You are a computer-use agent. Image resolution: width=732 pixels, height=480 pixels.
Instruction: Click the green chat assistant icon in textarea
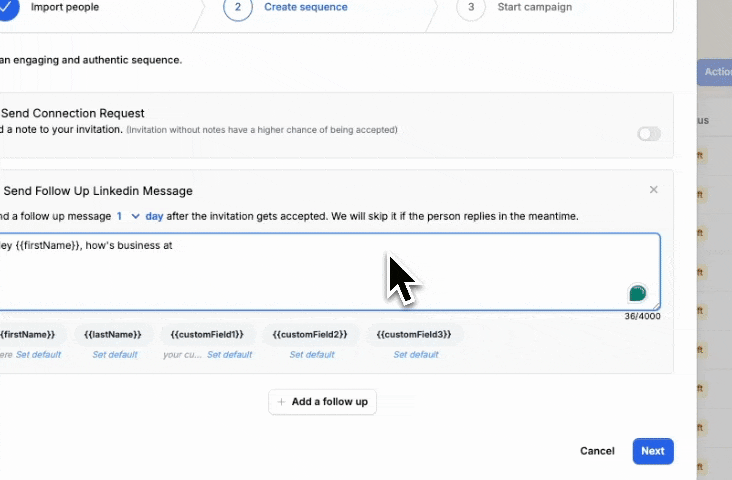coord(637,293)
